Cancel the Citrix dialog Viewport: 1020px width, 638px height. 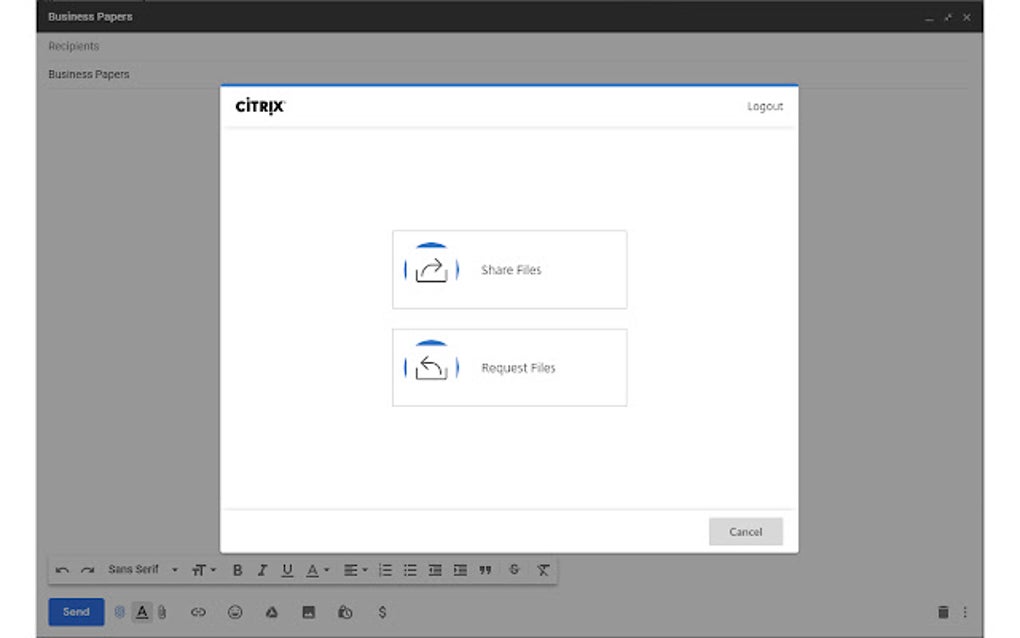click(745, 531)
